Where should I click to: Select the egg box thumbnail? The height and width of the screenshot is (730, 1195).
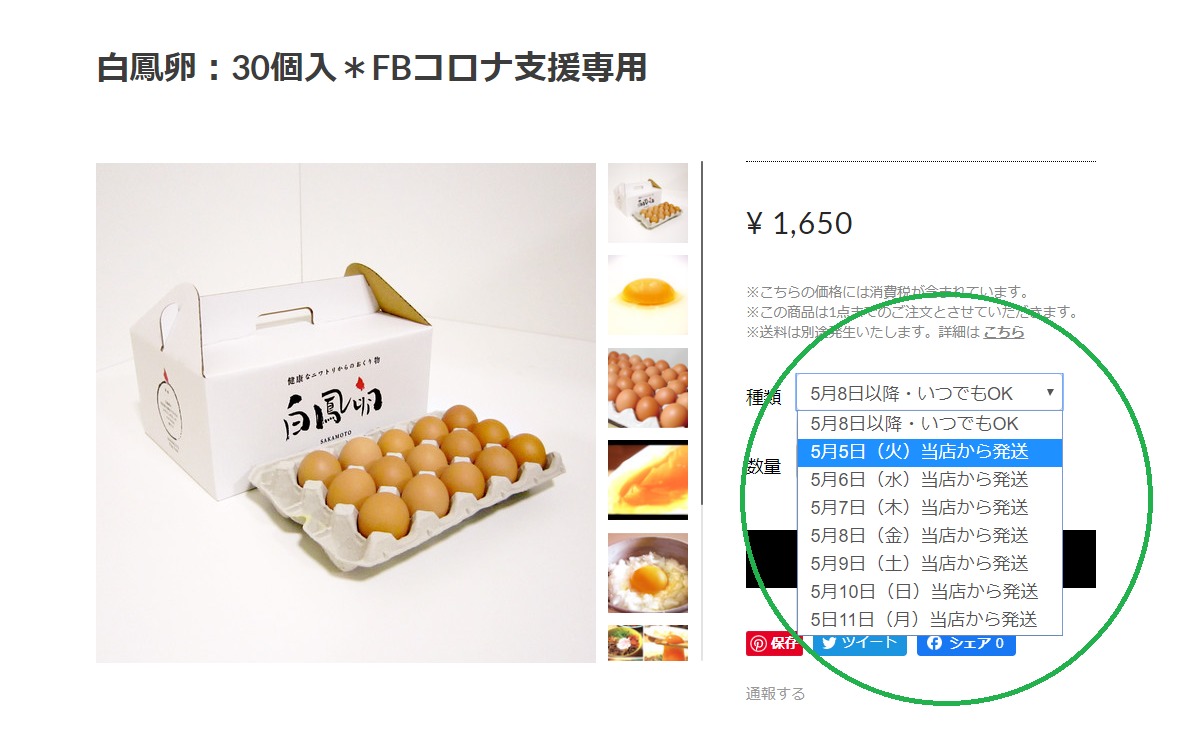pyautogui.click(x=648, y=203)
